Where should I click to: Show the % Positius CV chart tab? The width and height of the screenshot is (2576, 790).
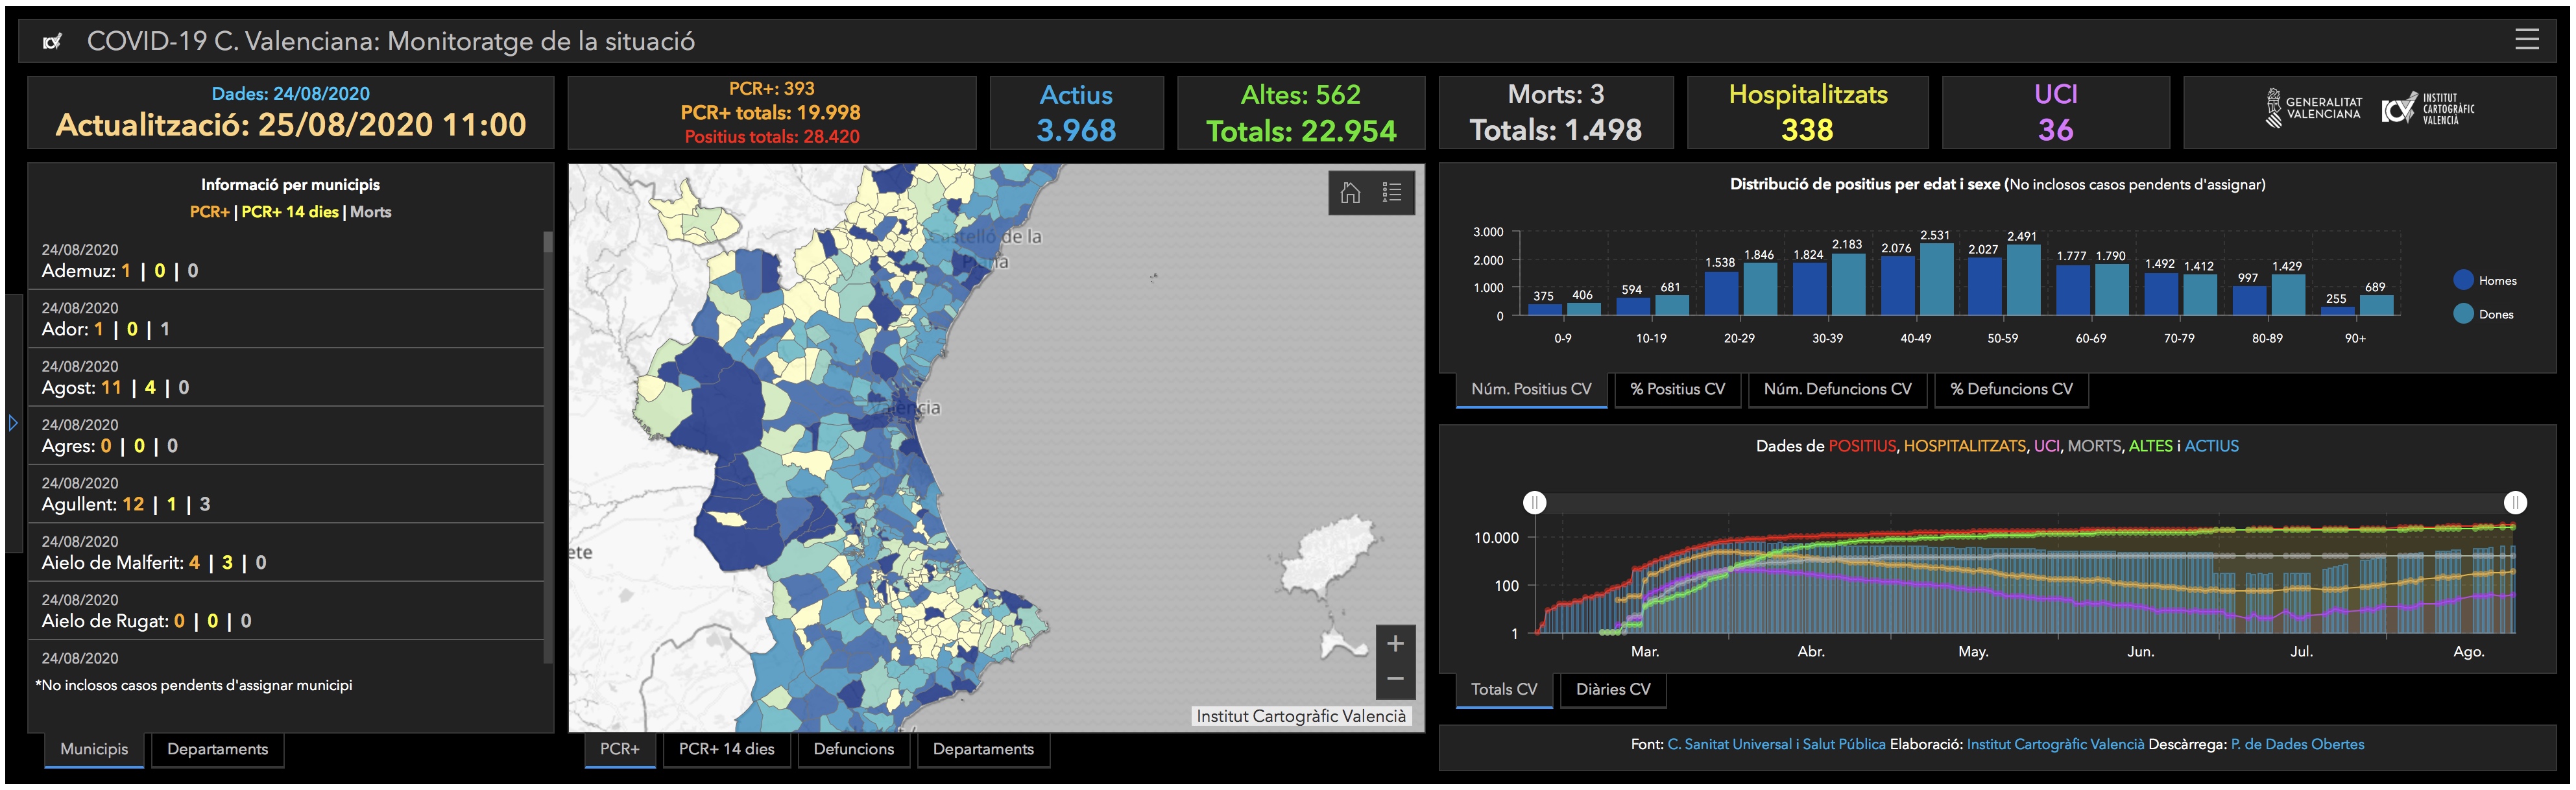click(x=1677, y=389)
